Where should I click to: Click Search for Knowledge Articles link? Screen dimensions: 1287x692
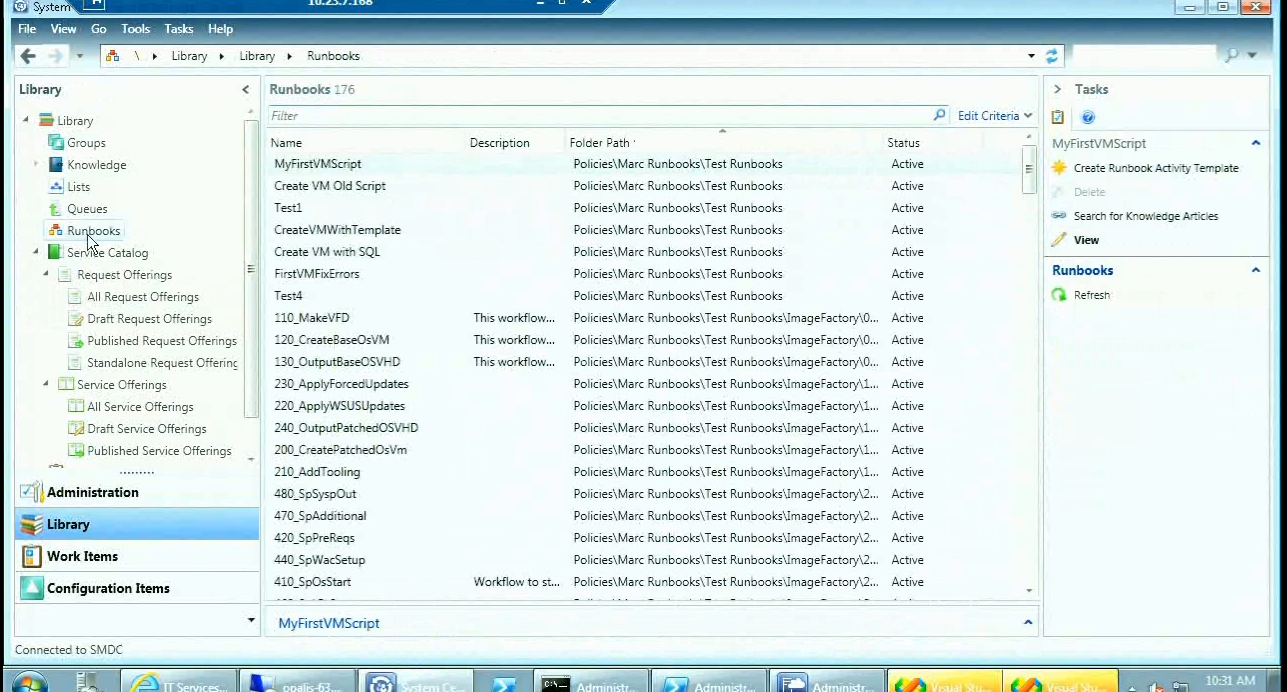tap(1146, 216)
